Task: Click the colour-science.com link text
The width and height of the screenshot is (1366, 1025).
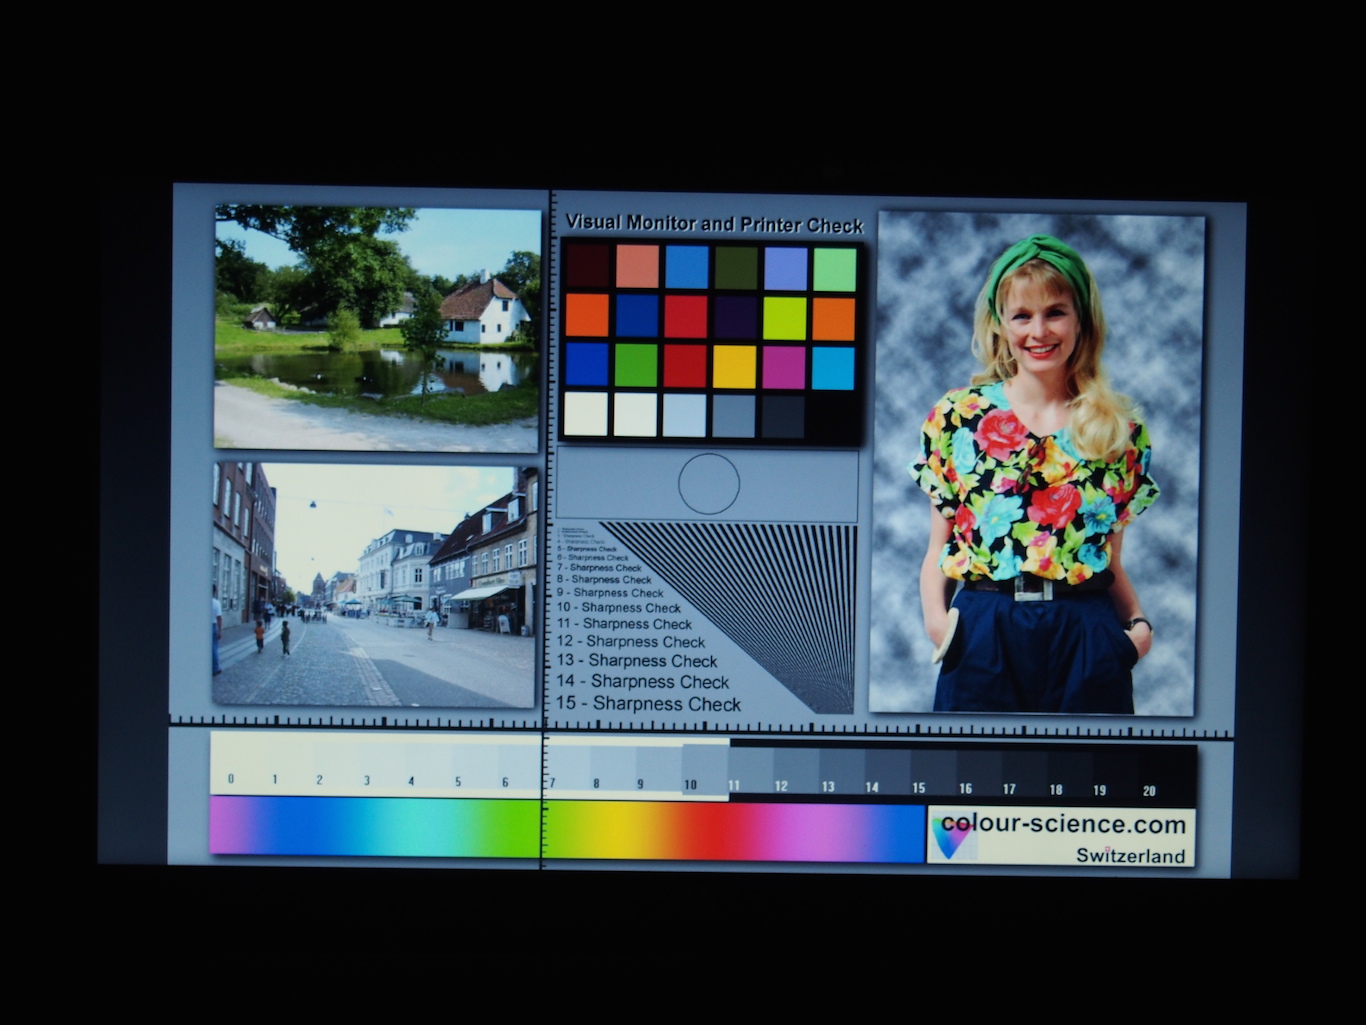Action: [1063, 825]
